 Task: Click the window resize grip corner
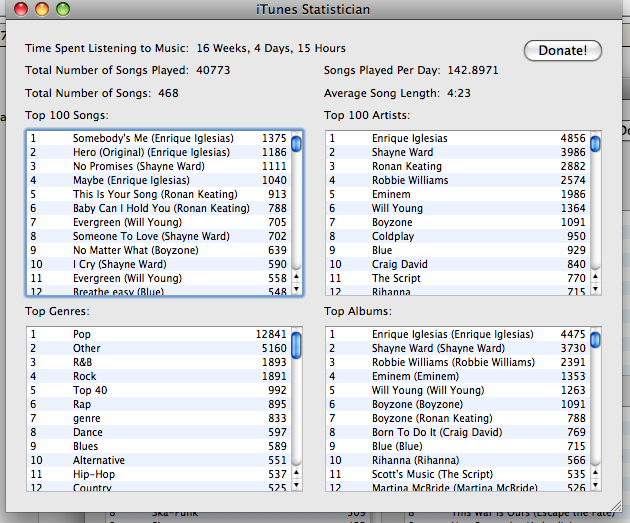[x=616, y=506]
